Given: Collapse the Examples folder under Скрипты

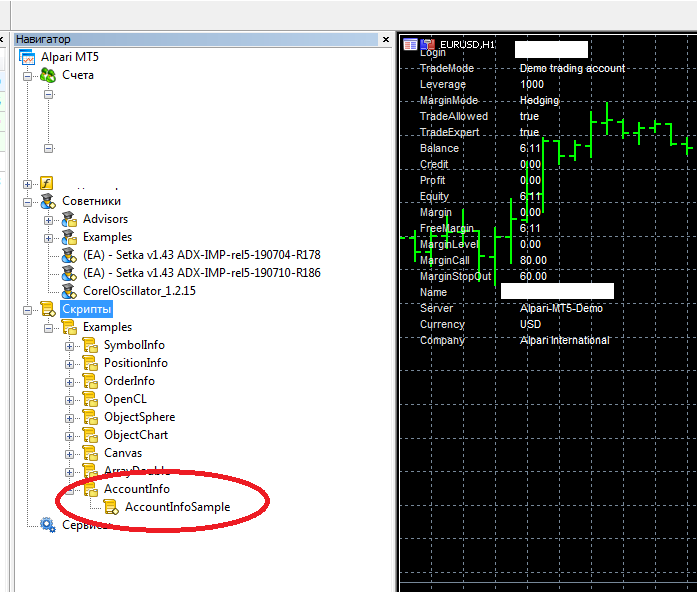Looking at the screenshot, I should point(48,328).
